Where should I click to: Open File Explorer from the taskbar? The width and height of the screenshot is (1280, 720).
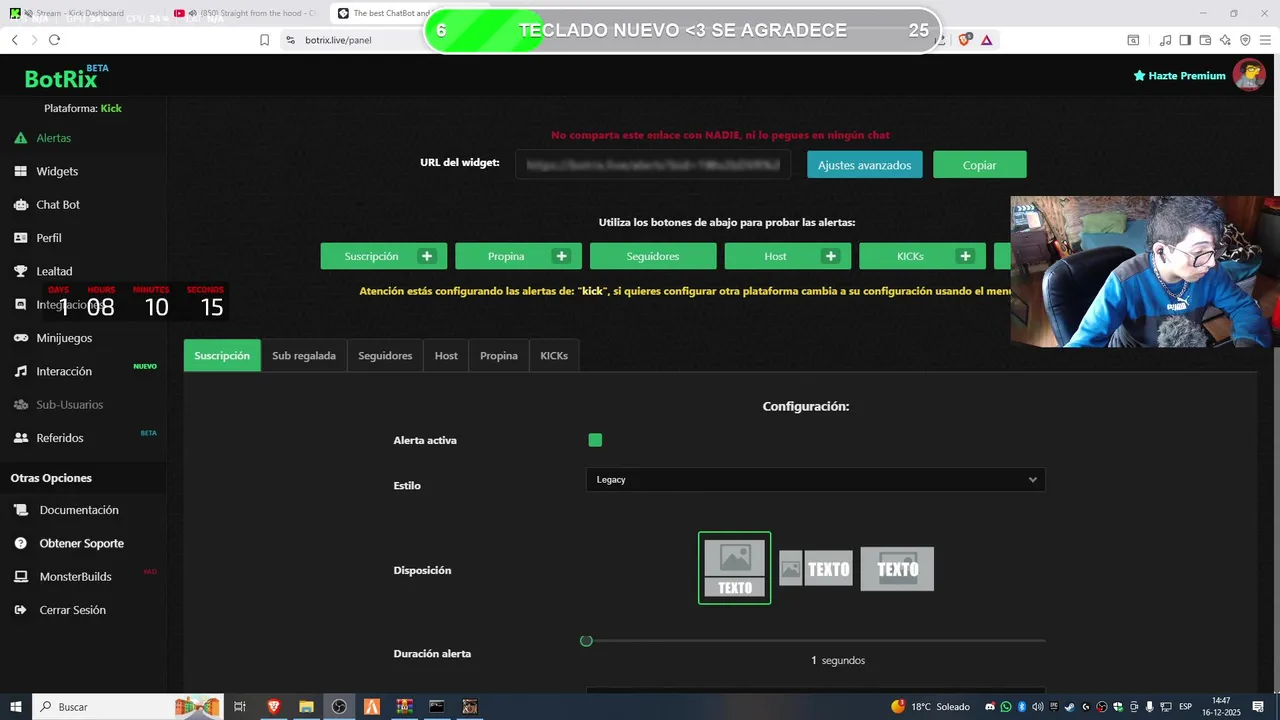pos(306,707)
